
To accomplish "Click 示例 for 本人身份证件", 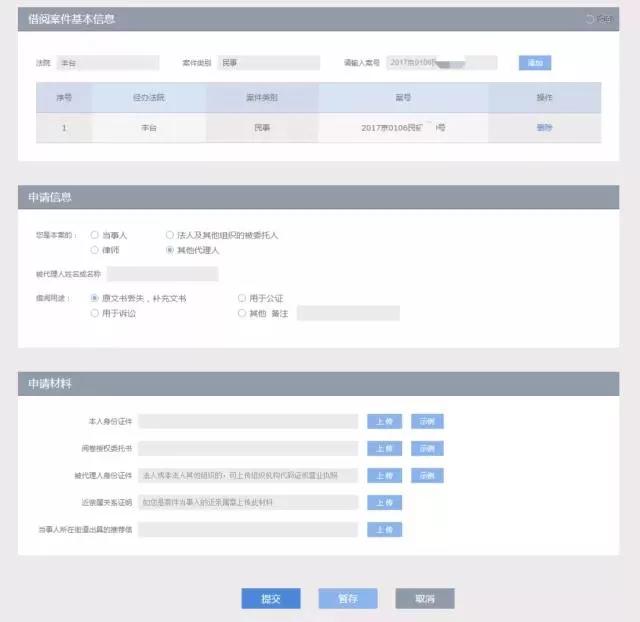I will (x=427, y=421).
